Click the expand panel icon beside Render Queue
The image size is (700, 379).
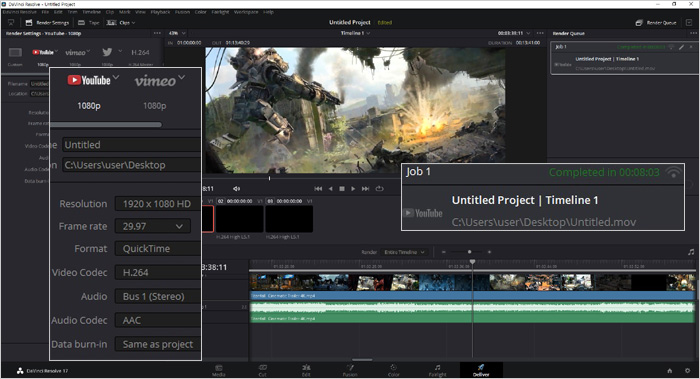(689, 22)
